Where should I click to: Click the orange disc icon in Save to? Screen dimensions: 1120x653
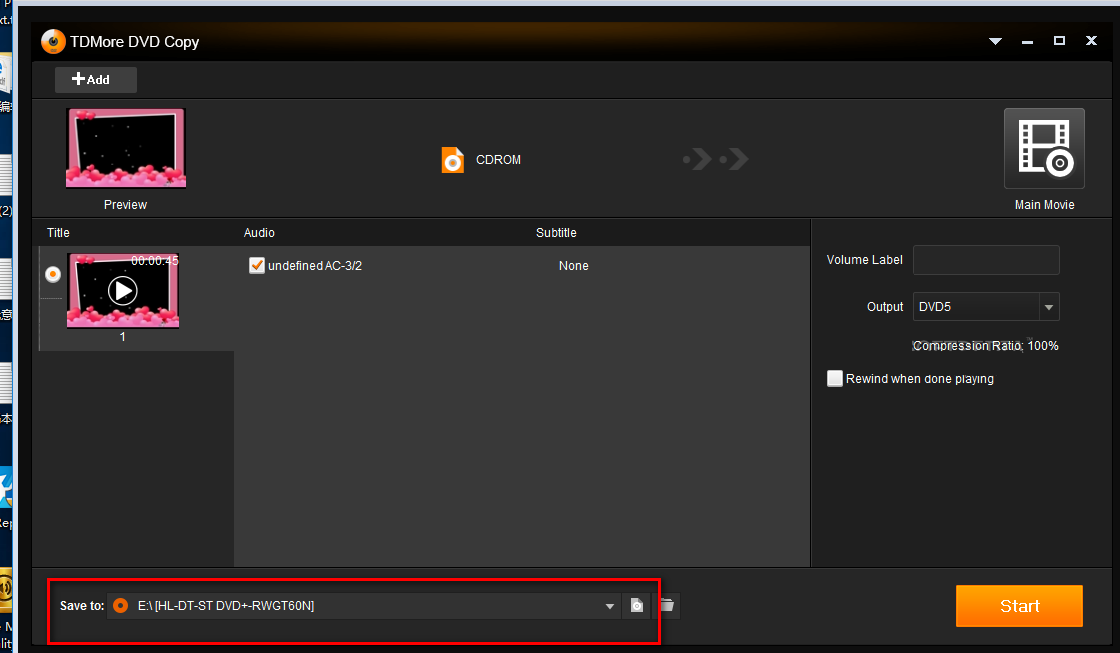pyautogui.click(x=121, y=606)
